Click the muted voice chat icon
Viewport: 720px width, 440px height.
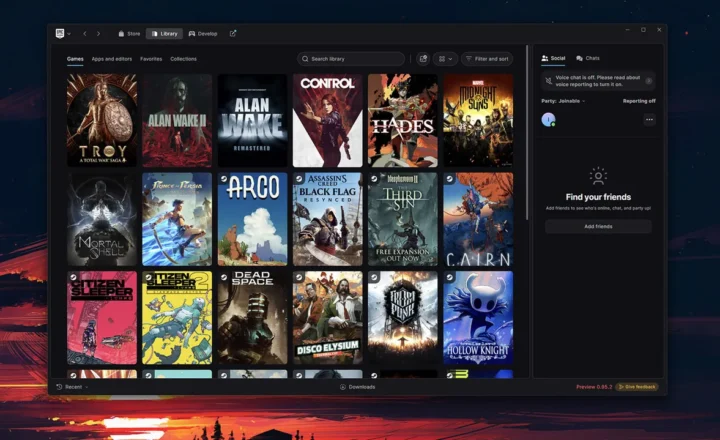pos(548,81)
